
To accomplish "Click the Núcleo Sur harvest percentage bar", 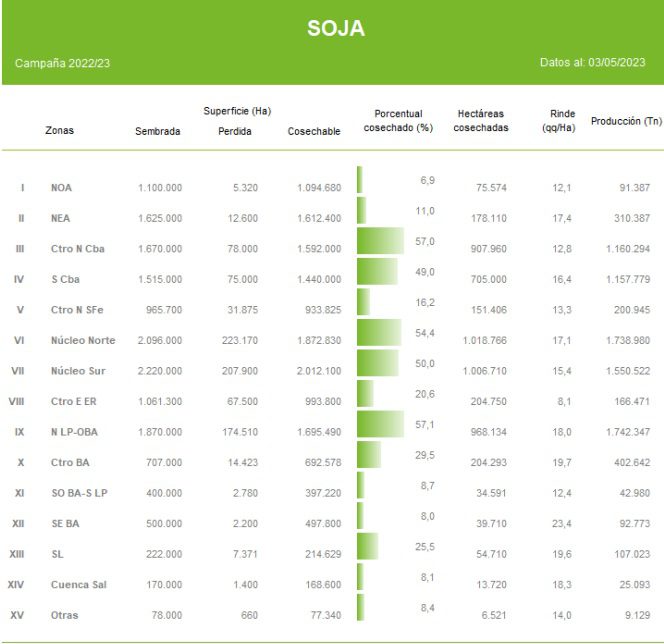I will [377, 363].
